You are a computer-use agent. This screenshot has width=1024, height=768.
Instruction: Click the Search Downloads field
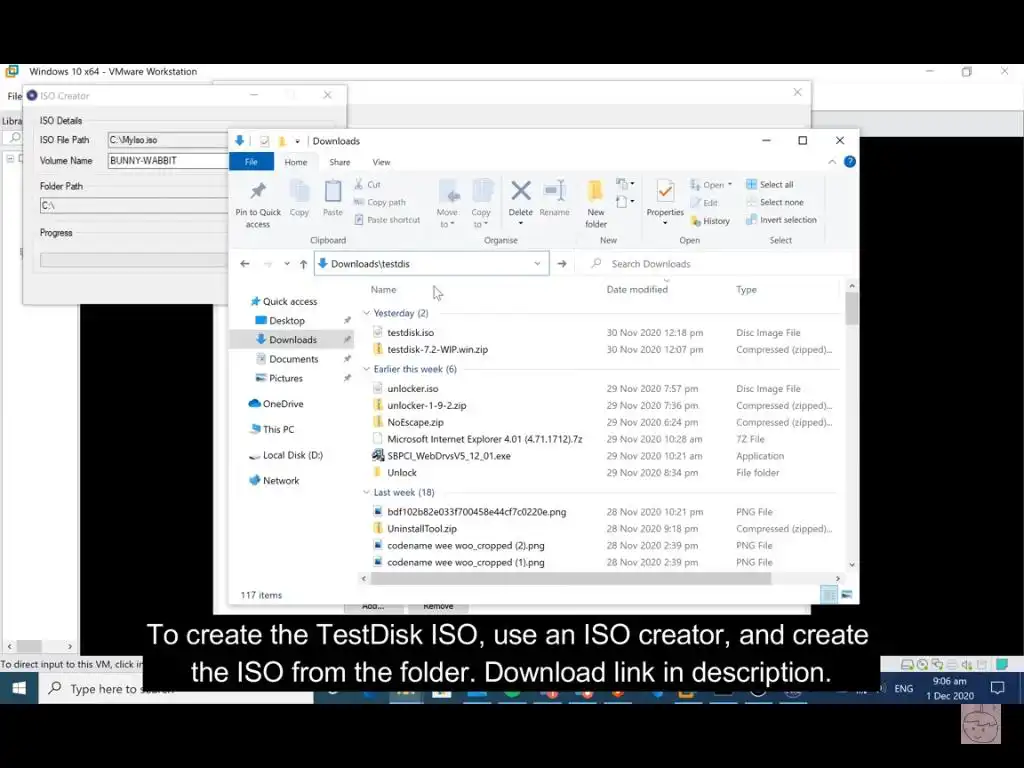(x=716, y=264)
